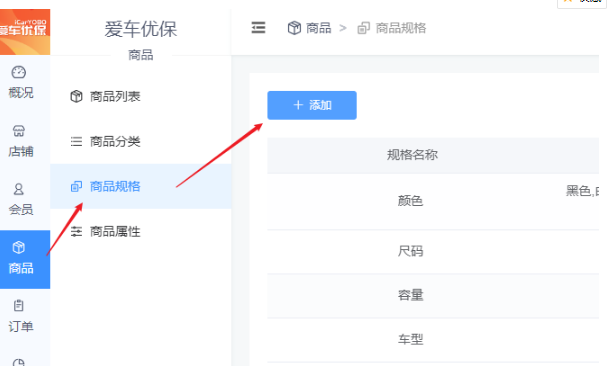Click the 黑色 value in 颜色 row
Image resolution: width=607 pixels, height=366 pixels.
click(578, 191)
